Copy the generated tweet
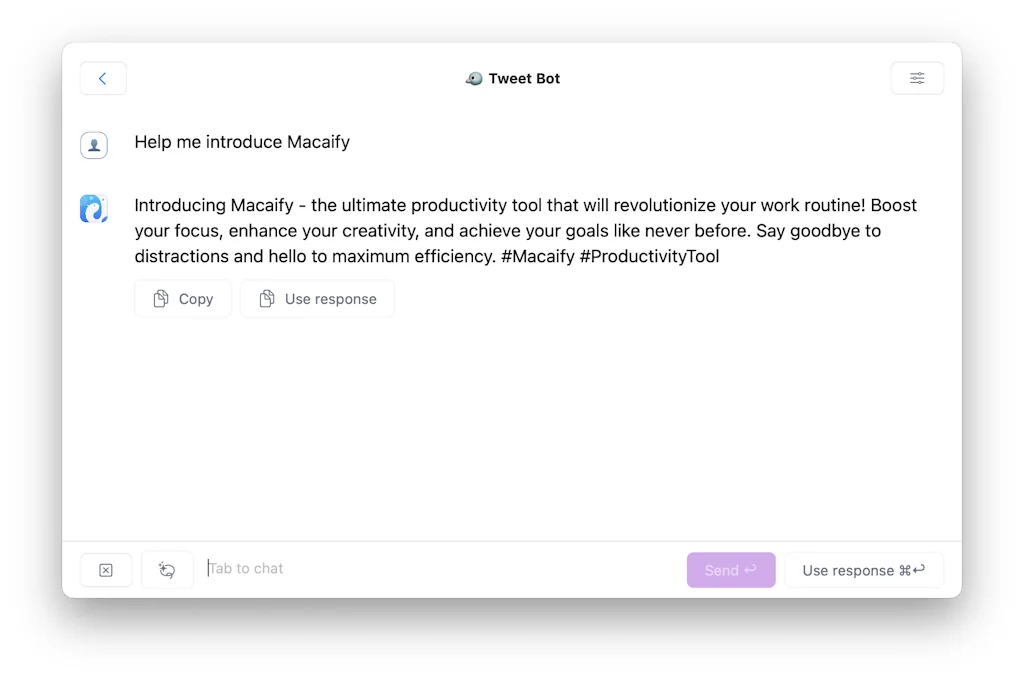The height and width of the screenshot is (680, 1024). click(x=183, y=298)
